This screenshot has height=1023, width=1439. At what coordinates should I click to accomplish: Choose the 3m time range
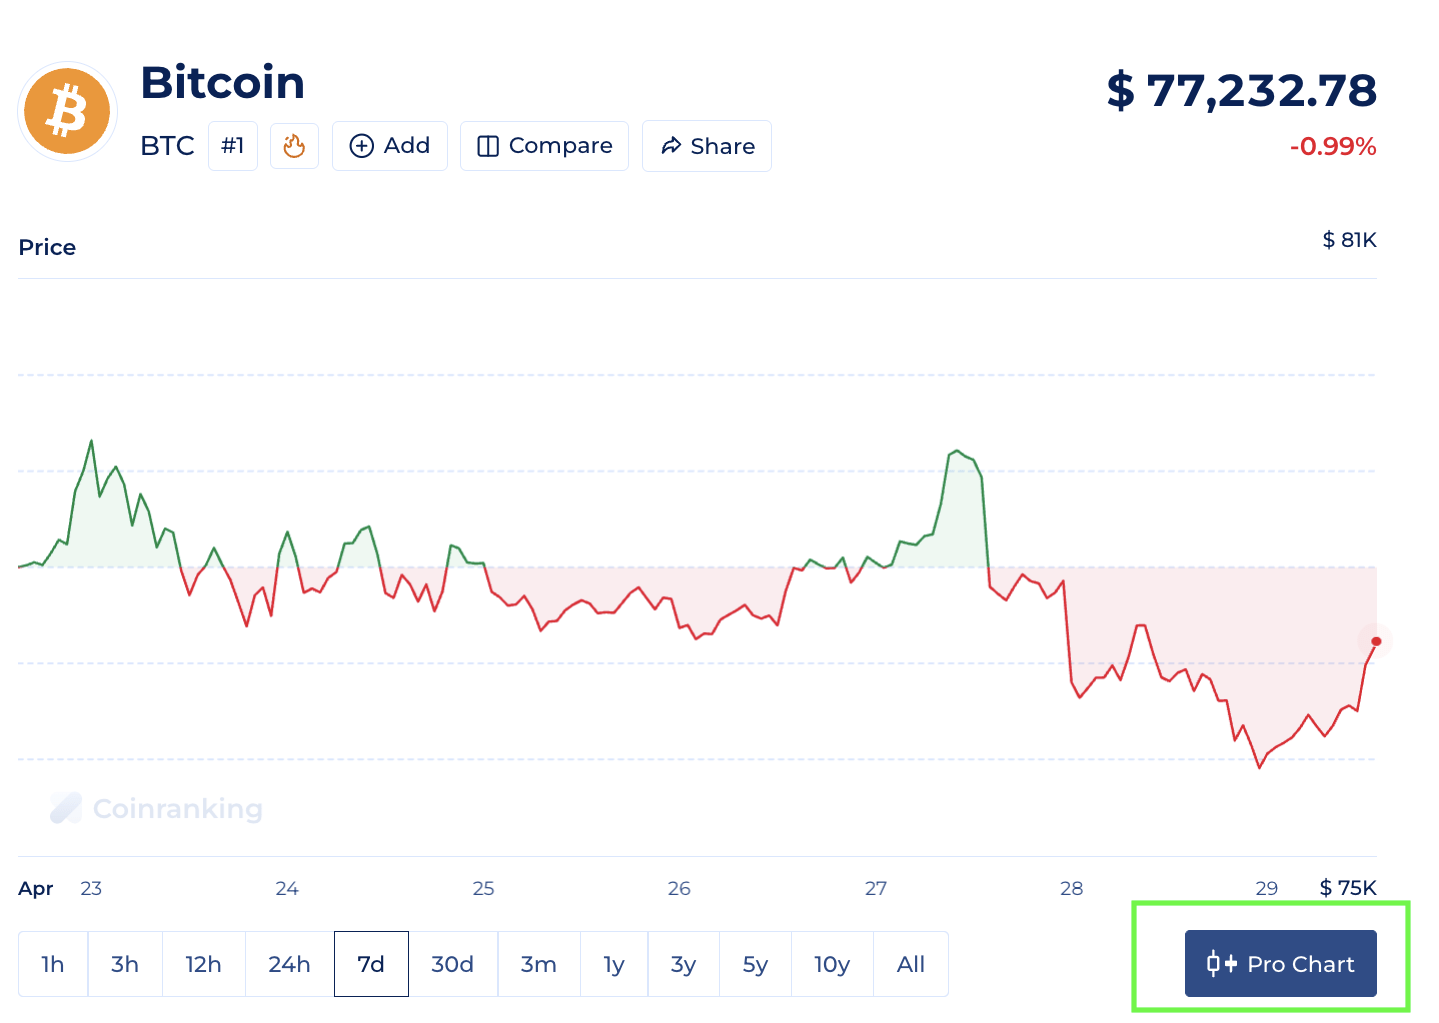[x=538, y=964]
